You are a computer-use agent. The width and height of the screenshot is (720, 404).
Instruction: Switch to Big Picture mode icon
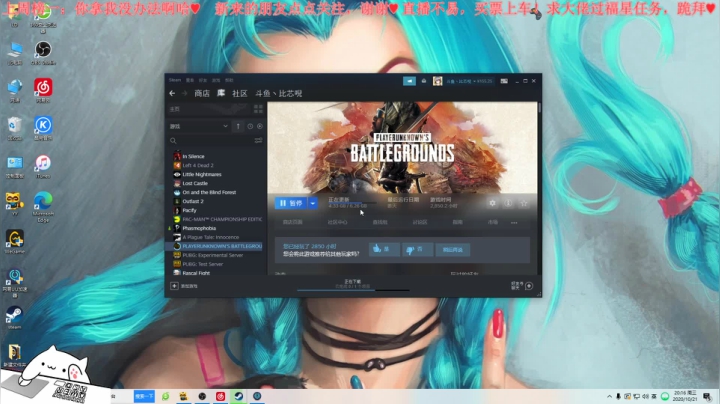(504, 81)
